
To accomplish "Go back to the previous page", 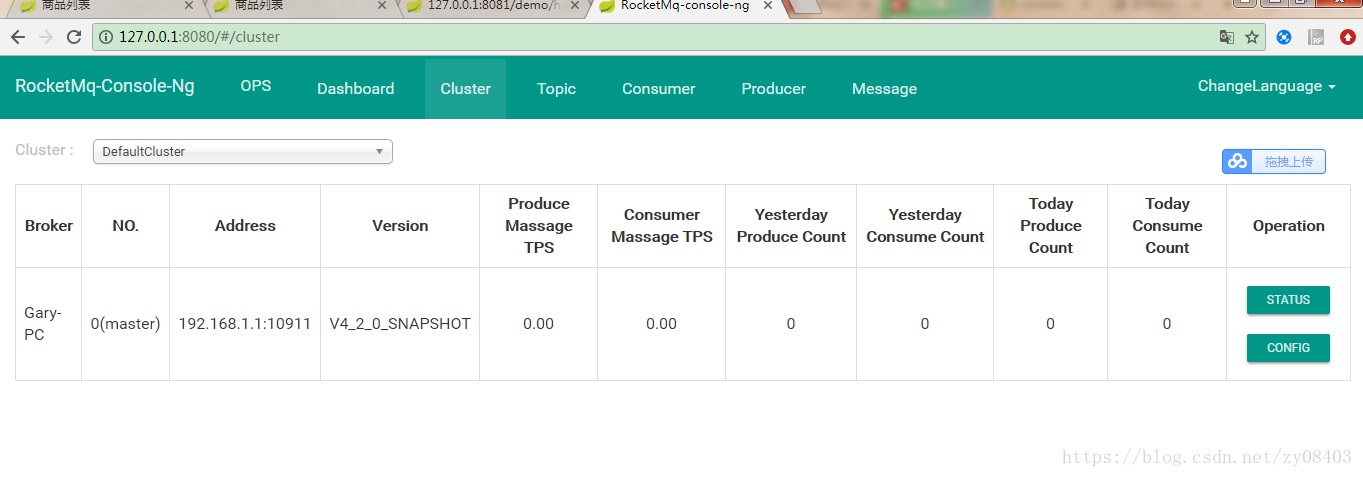I will 18,37.
